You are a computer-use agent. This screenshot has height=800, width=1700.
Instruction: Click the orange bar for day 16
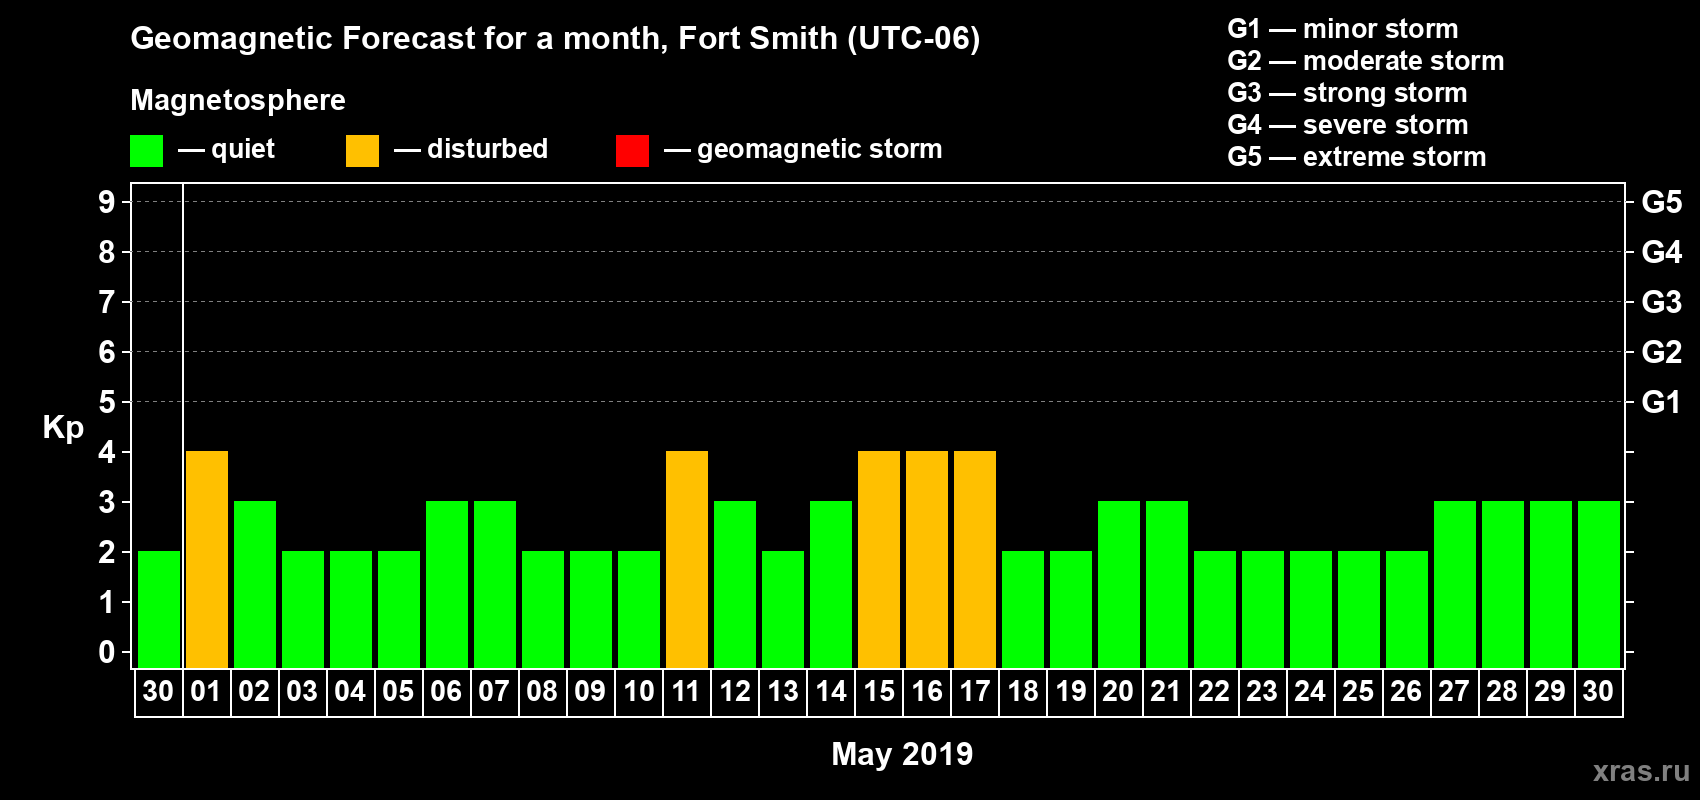(x=927, y=559)
